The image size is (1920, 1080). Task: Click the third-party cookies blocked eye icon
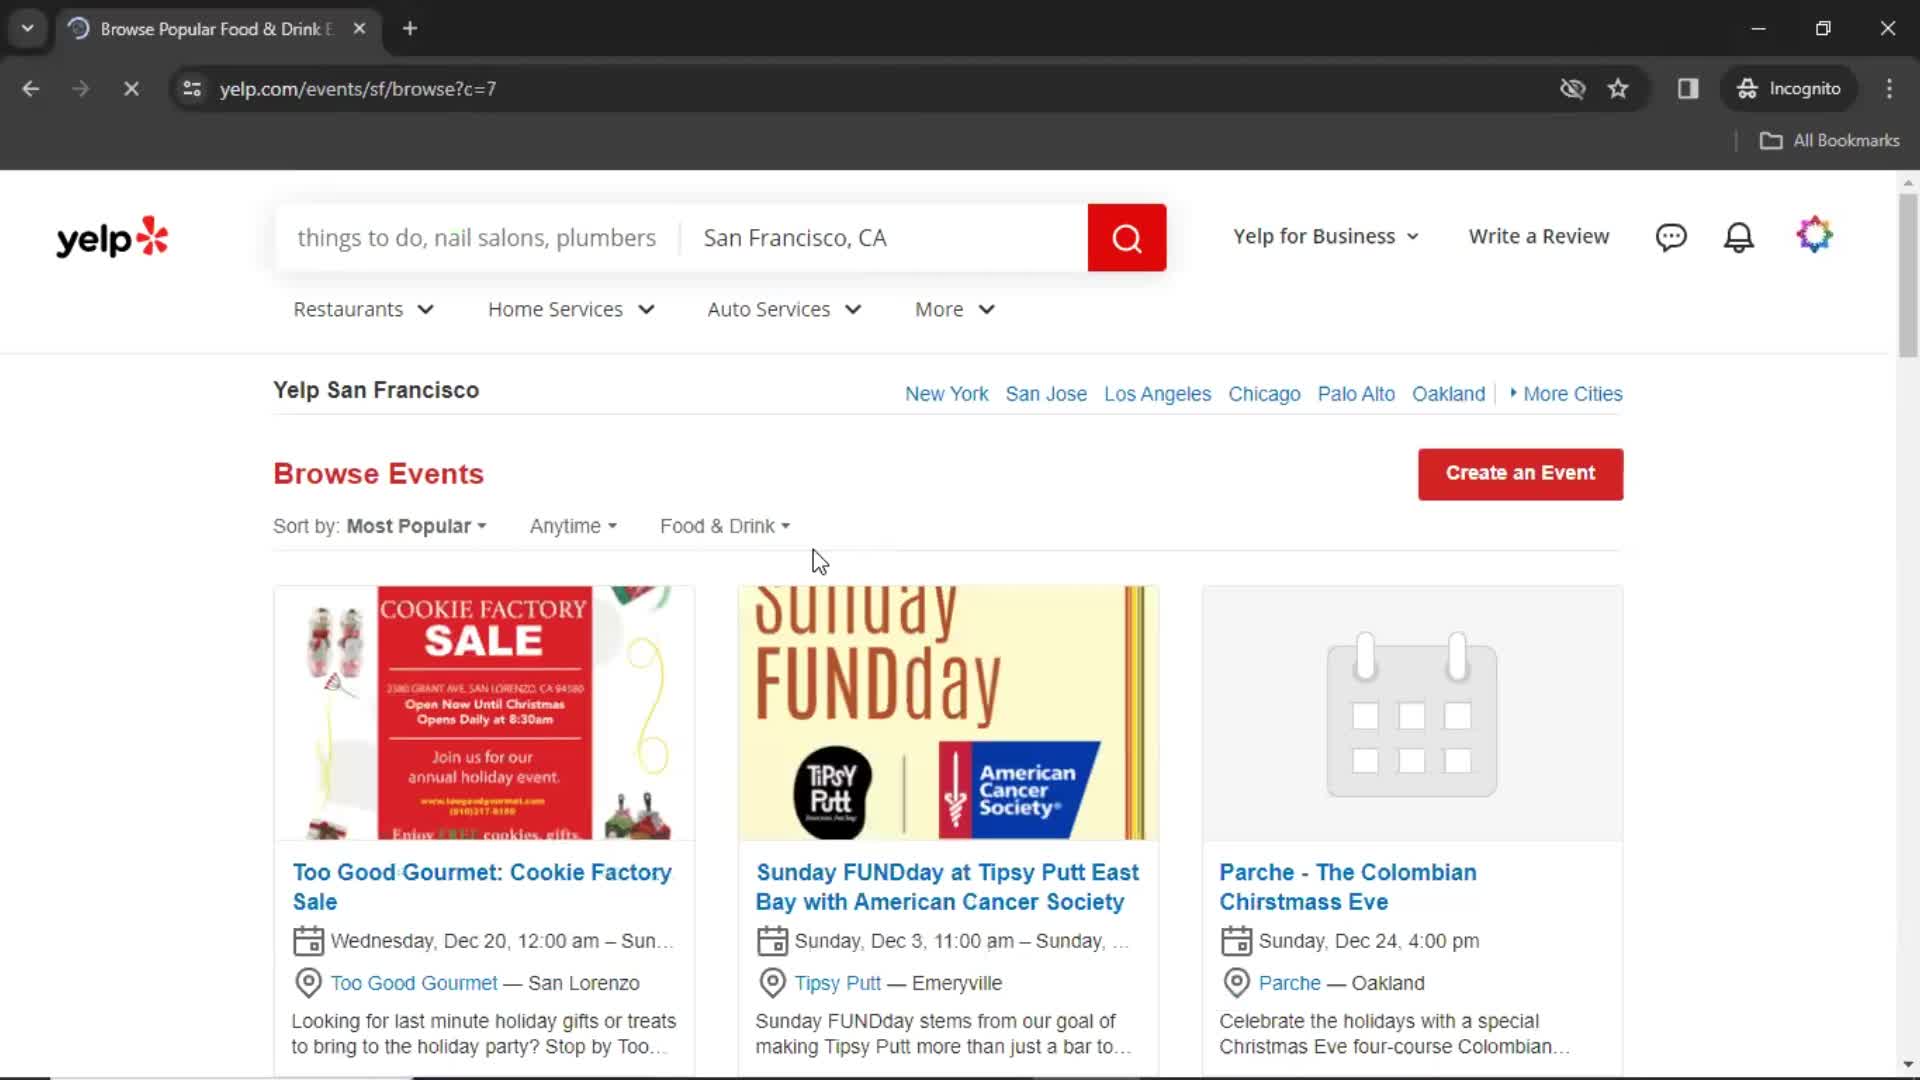[1573, 89]
